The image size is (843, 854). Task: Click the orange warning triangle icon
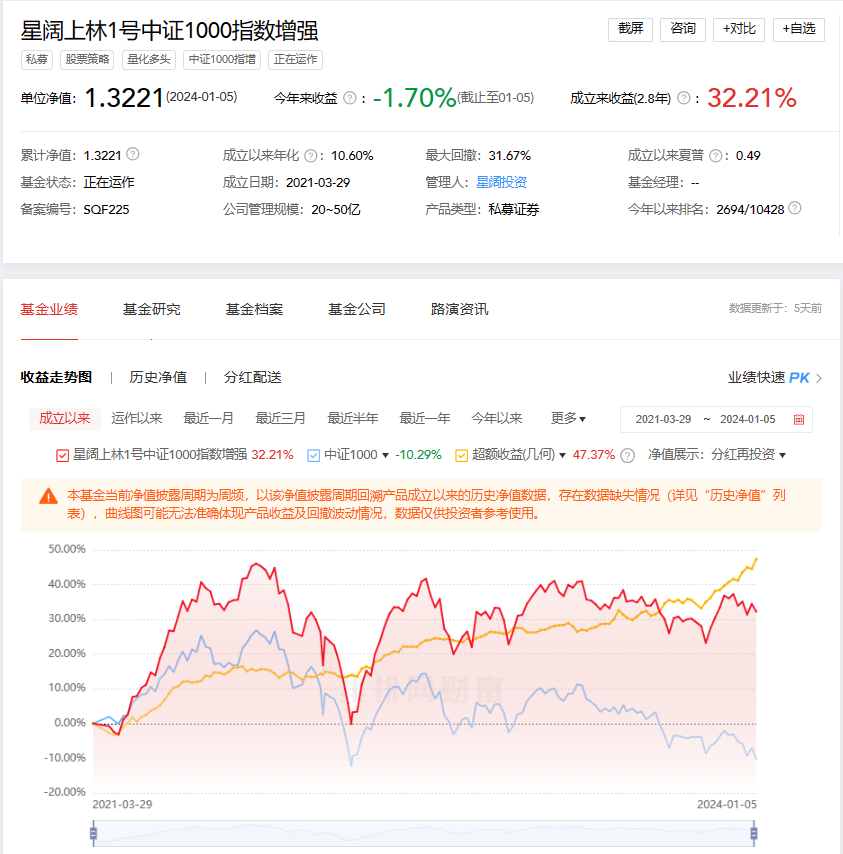pos(48,496)
